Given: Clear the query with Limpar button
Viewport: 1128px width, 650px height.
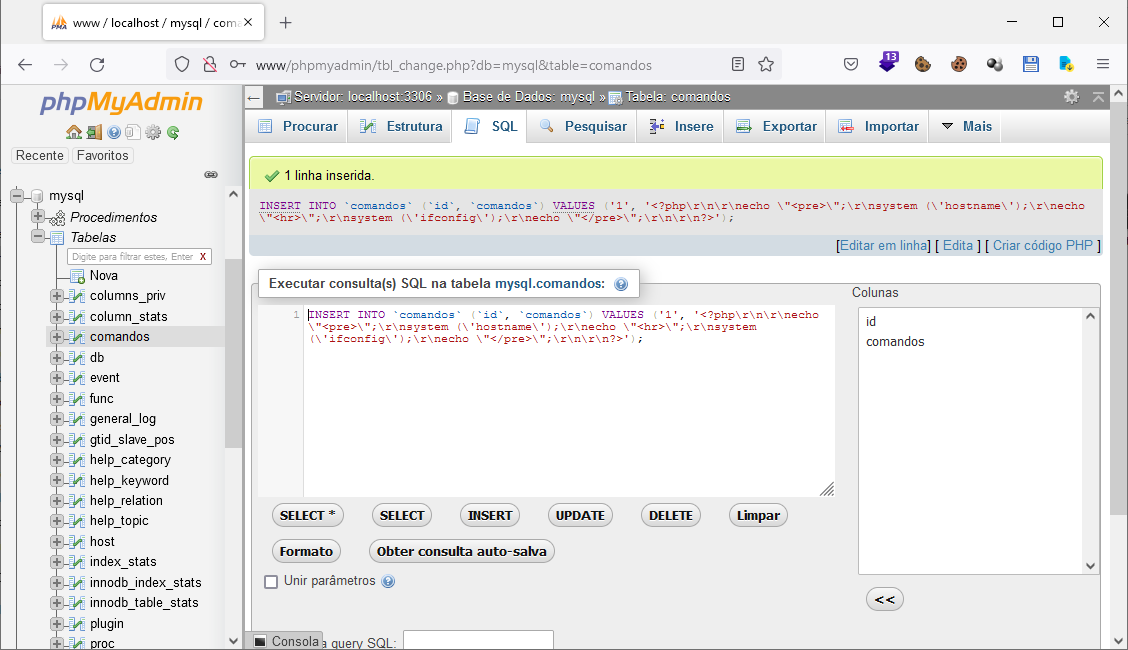Looking at the screenshot, I should click(758, 516).
